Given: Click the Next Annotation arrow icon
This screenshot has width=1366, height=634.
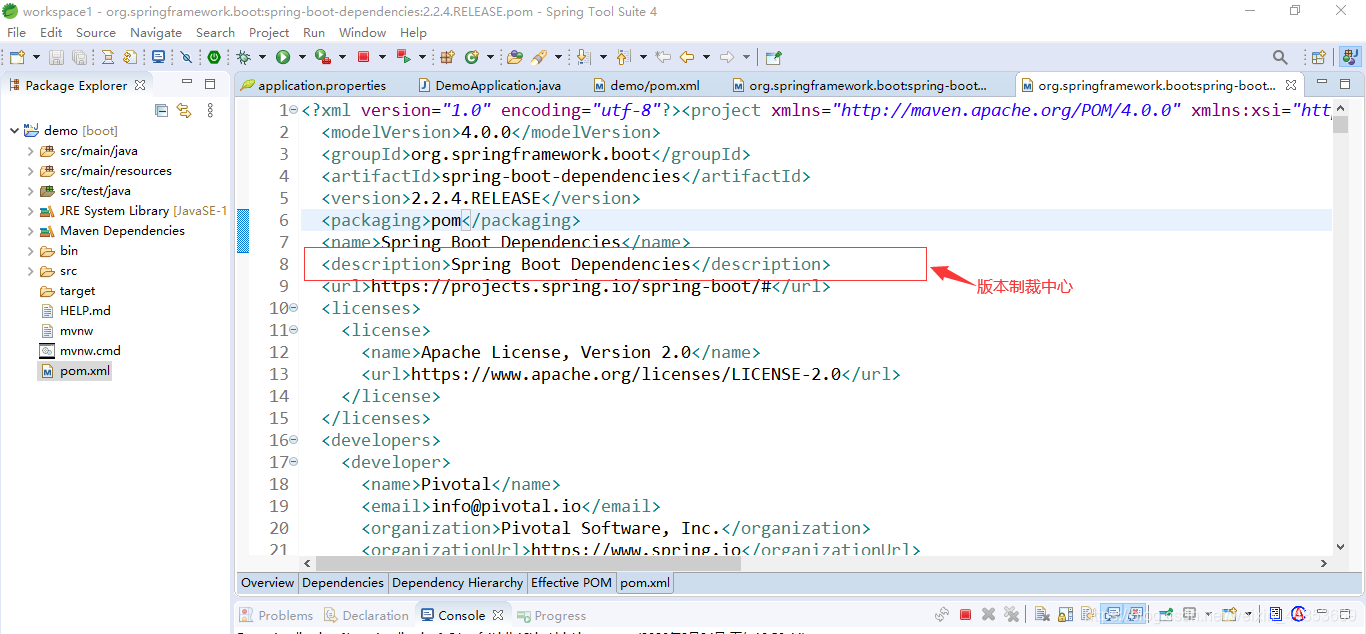Looking at the screenshot, I should tap(583, 57).
